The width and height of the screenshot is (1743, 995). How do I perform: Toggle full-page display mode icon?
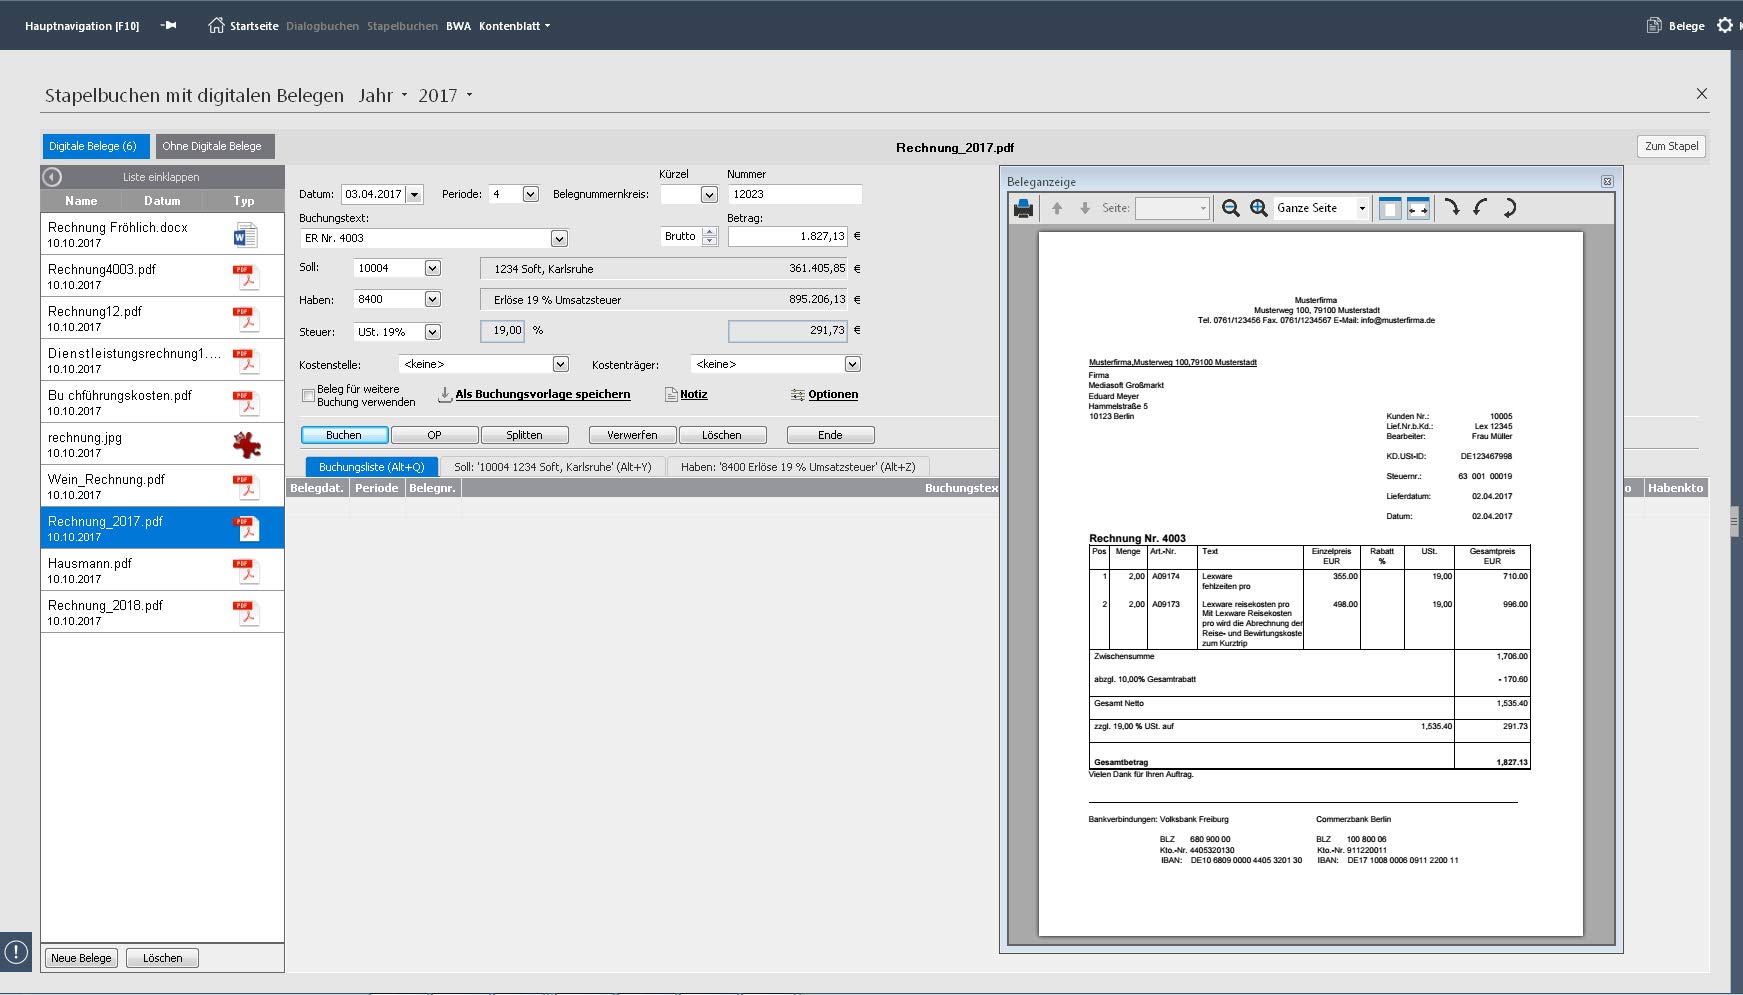(1390, 208)
